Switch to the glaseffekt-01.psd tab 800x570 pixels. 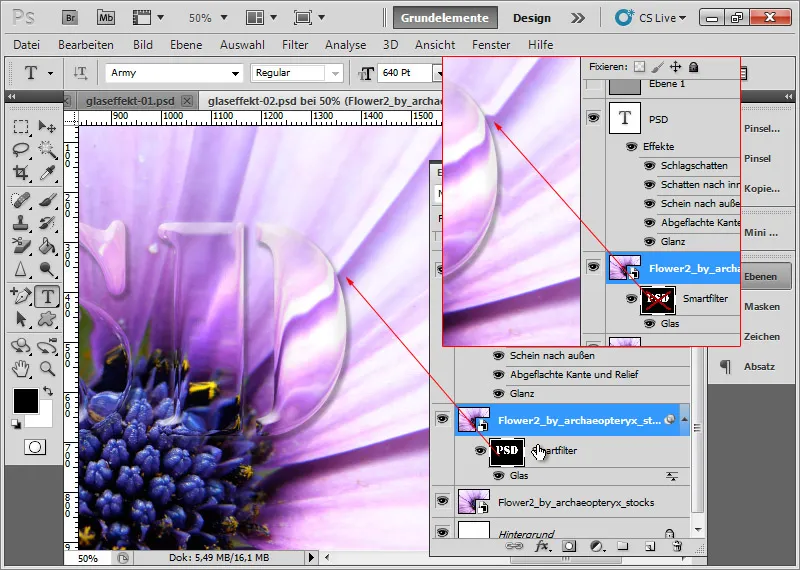click(x=131, y=100)
